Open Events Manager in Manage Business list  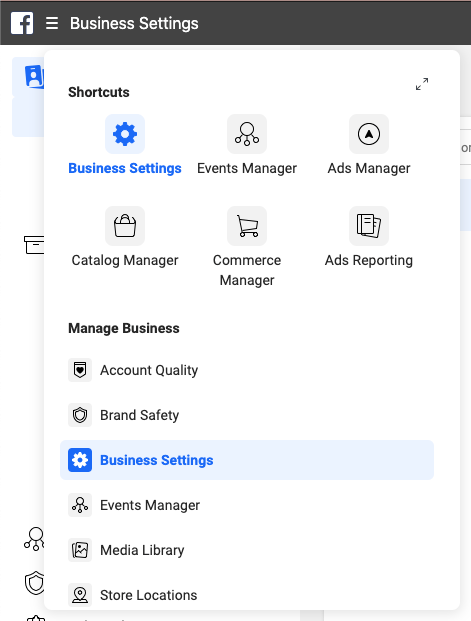(x=247, y=505)
